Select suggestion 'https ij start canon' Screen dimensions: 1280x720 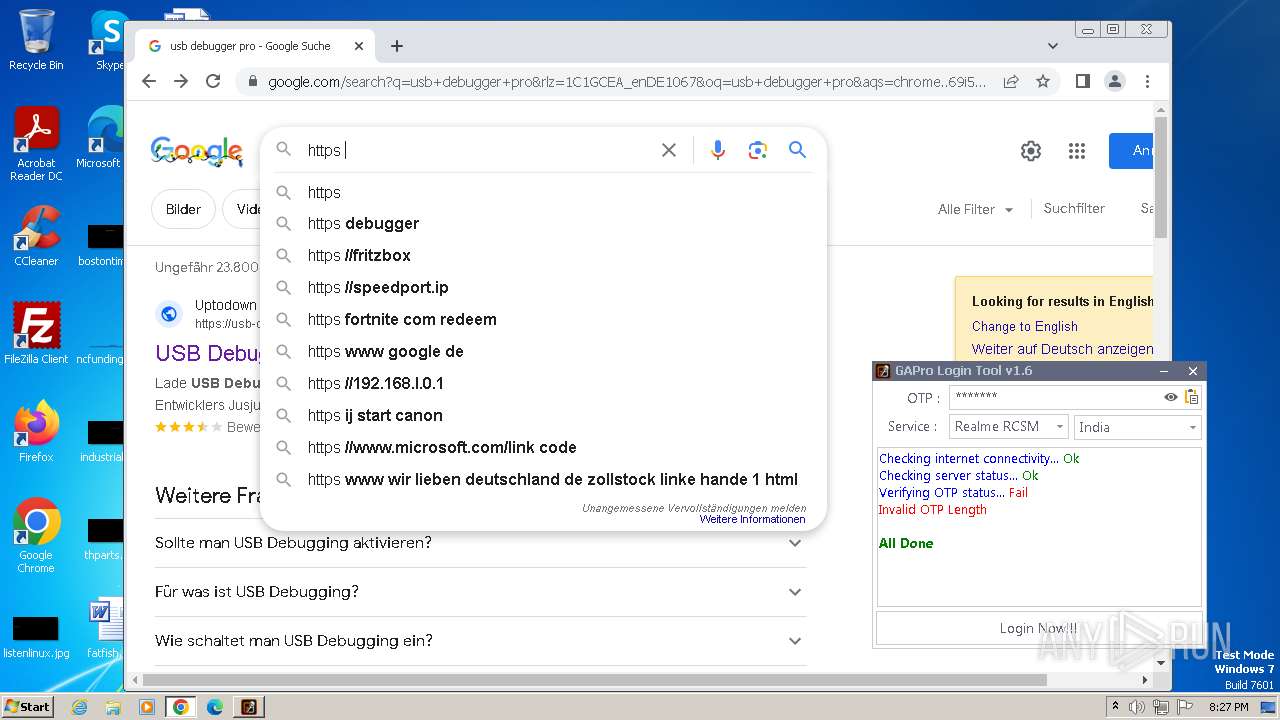pos(543,416)
